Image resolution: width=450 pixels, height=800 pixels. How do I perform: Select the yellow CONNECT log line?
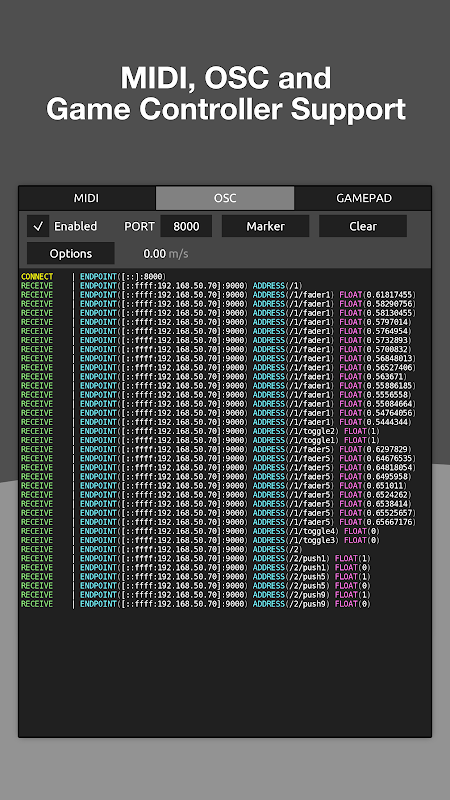point(94,277)
